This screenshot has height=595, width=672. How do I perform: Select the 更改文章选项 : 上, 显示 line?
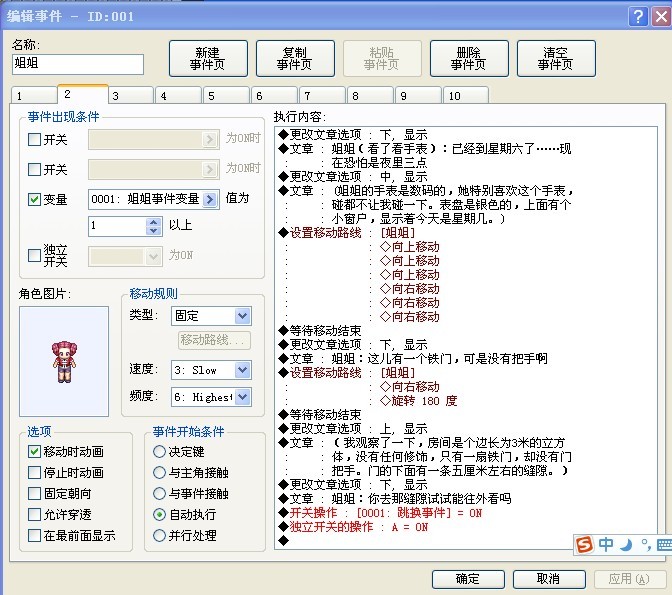(353, 428)
